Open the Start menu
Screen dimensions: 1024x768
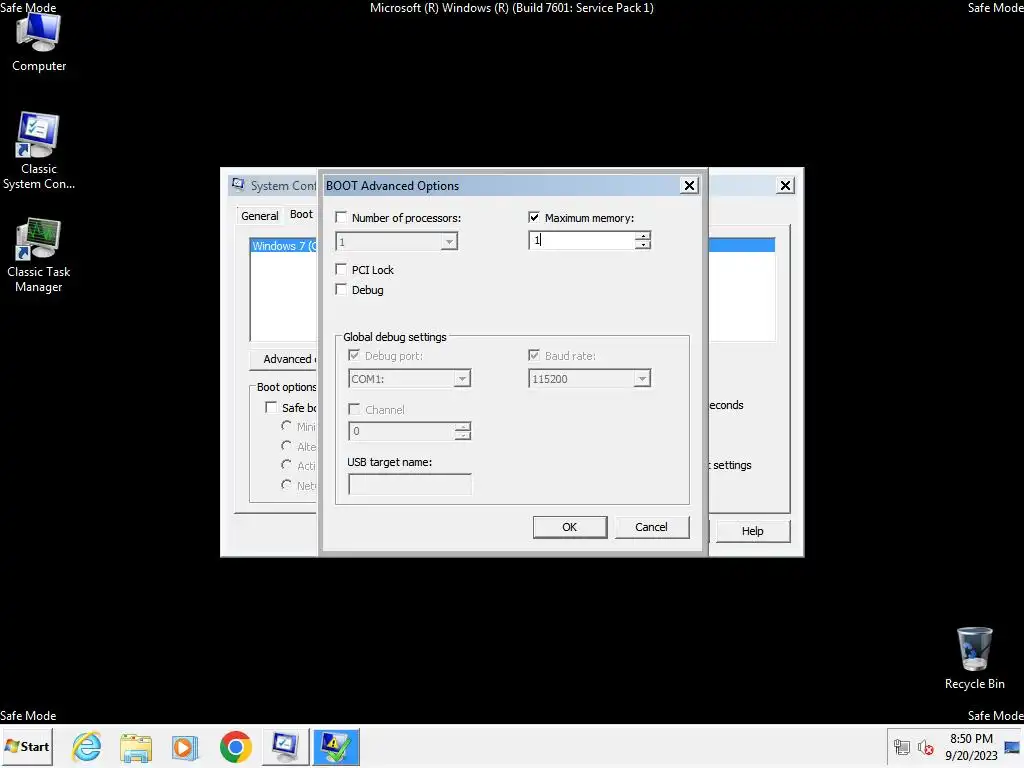27,746
